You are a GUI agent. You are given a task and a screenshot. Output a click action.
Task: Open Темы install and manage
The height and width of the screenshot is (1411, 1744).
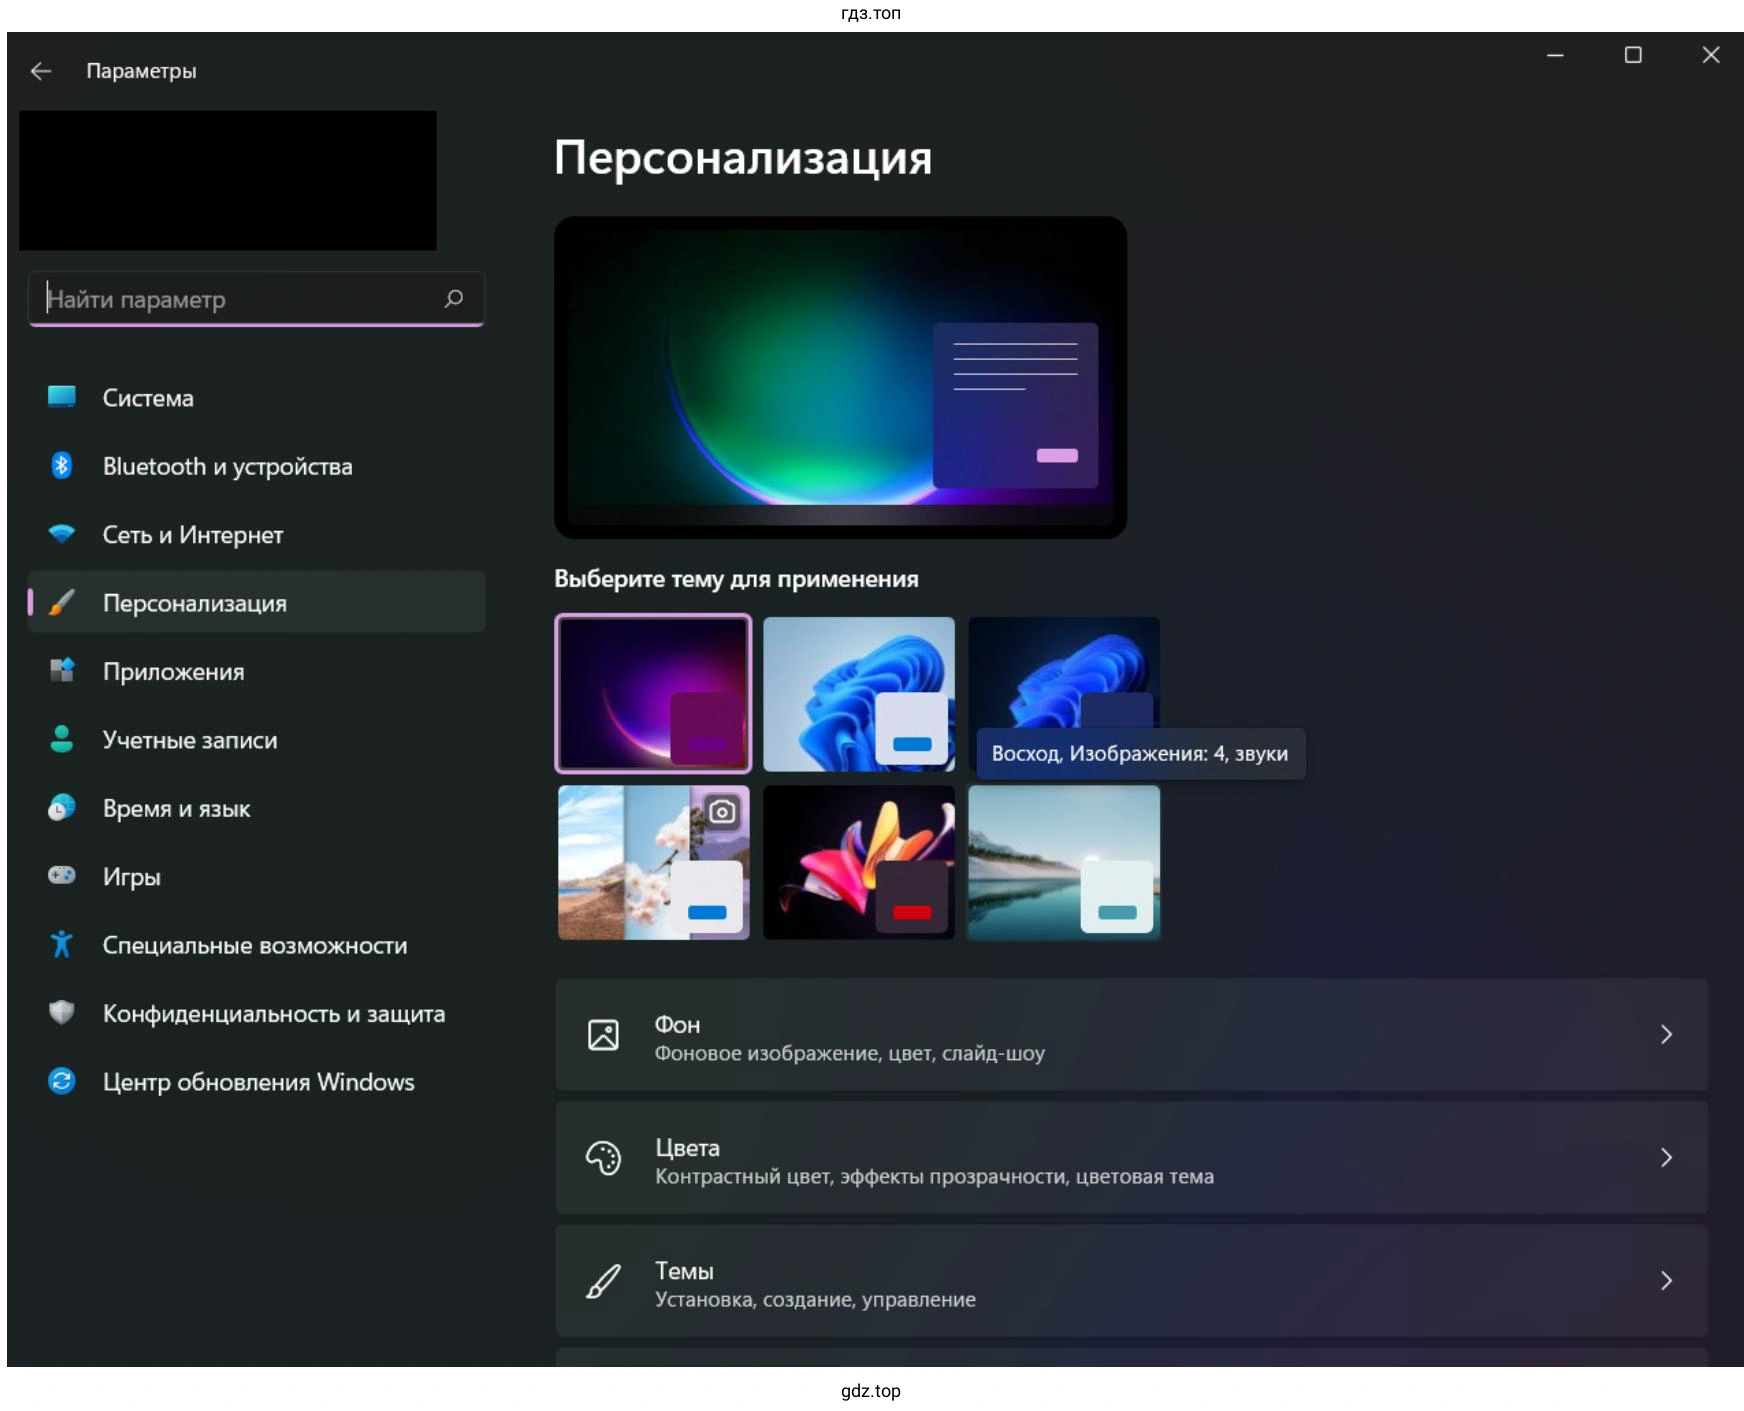click(1131, 1281)
